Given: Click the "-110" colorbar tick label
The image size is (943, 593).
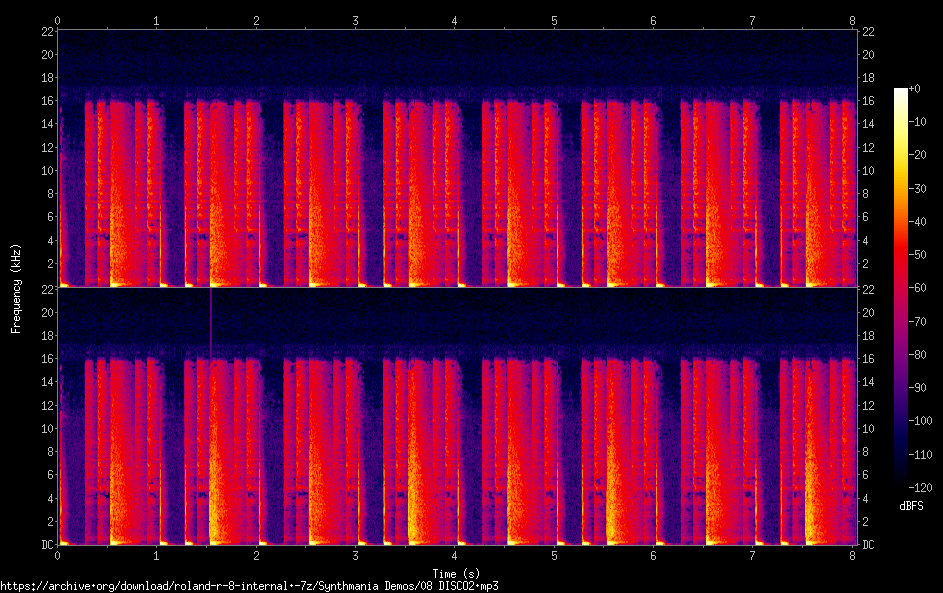Looking at the screenshot, I should (x=921, y=455).
